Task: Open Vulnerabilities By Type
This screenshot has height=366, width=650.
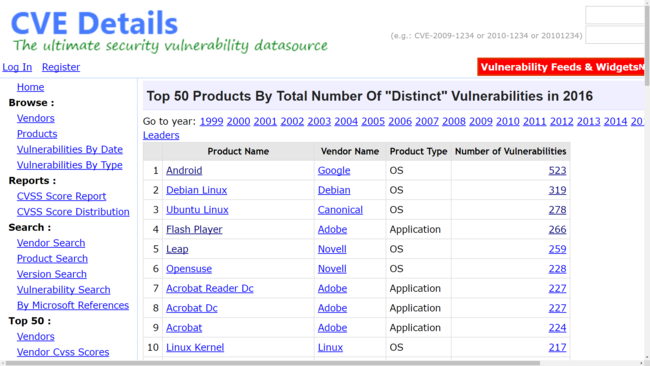Action: click(70, 165)
